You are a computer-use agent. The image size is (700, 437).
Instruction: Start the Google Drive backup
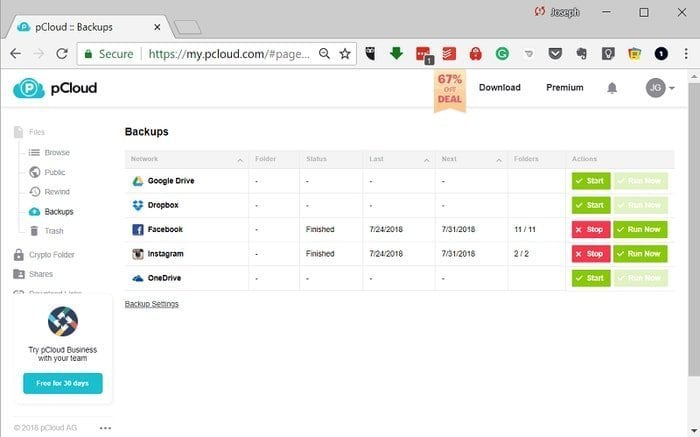[591, 181]
